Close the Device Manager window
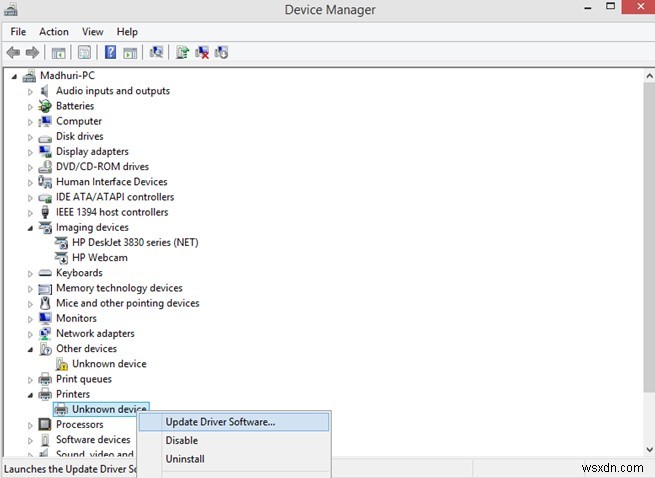655x478 pixels. (x=639, y=7)
